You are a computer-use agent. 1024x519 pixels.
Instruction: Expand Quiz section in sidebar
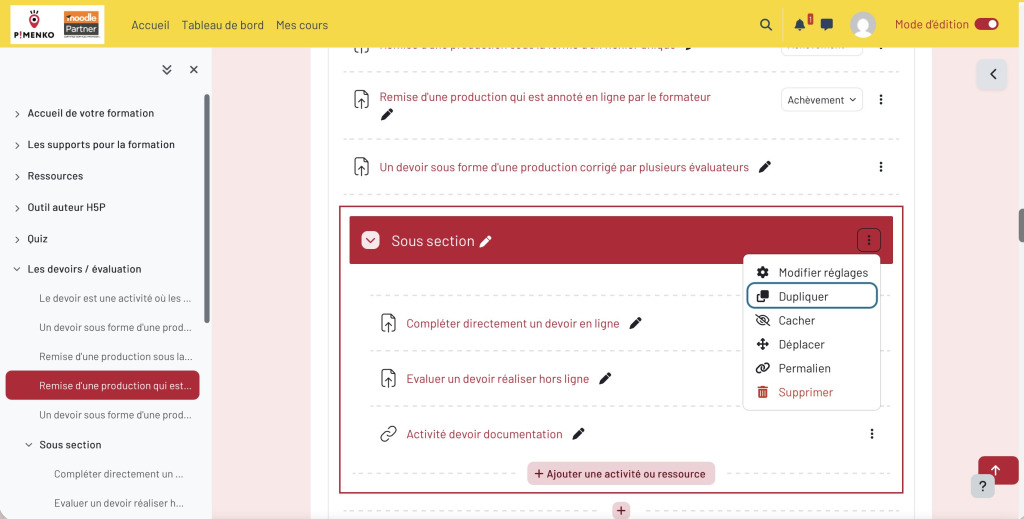pyautogui.click(x=18, y=239)
